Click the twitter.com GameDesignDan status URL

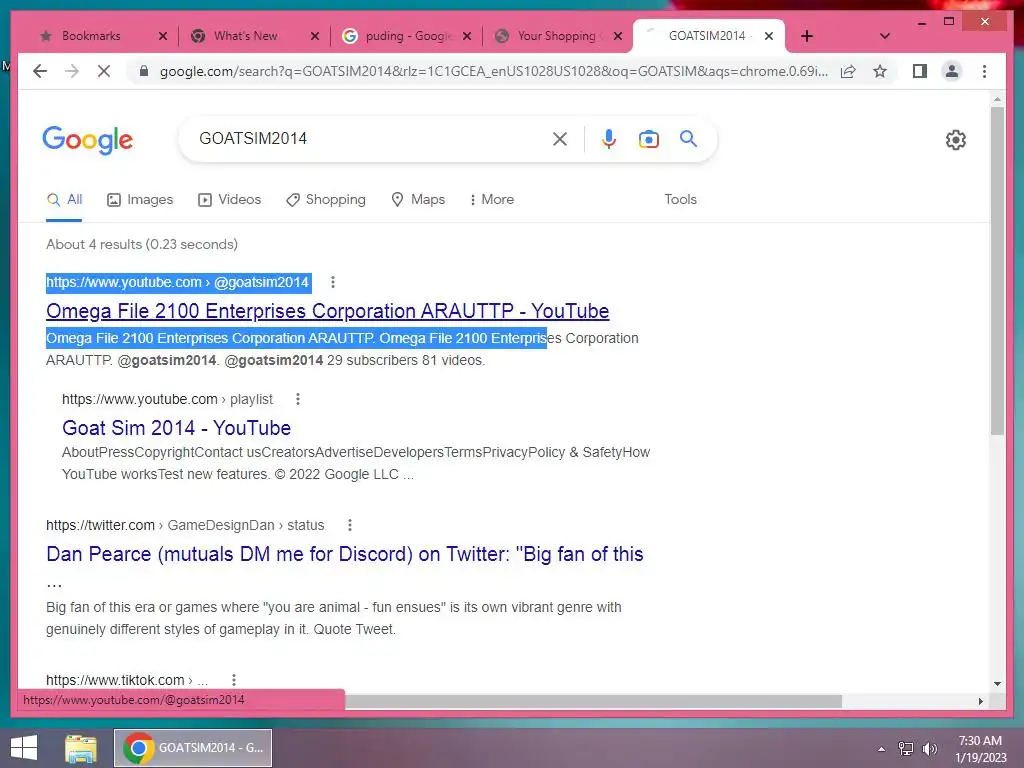(185, 525)
